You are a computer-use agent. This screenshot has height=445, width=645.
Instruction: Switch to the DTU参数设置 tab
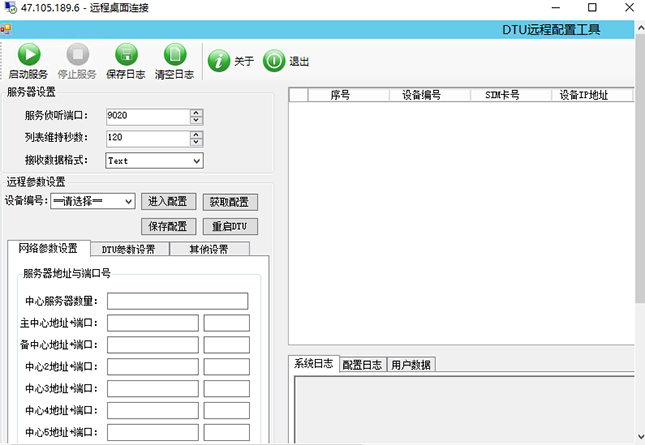pyautogui.click(x=128, y=249)
